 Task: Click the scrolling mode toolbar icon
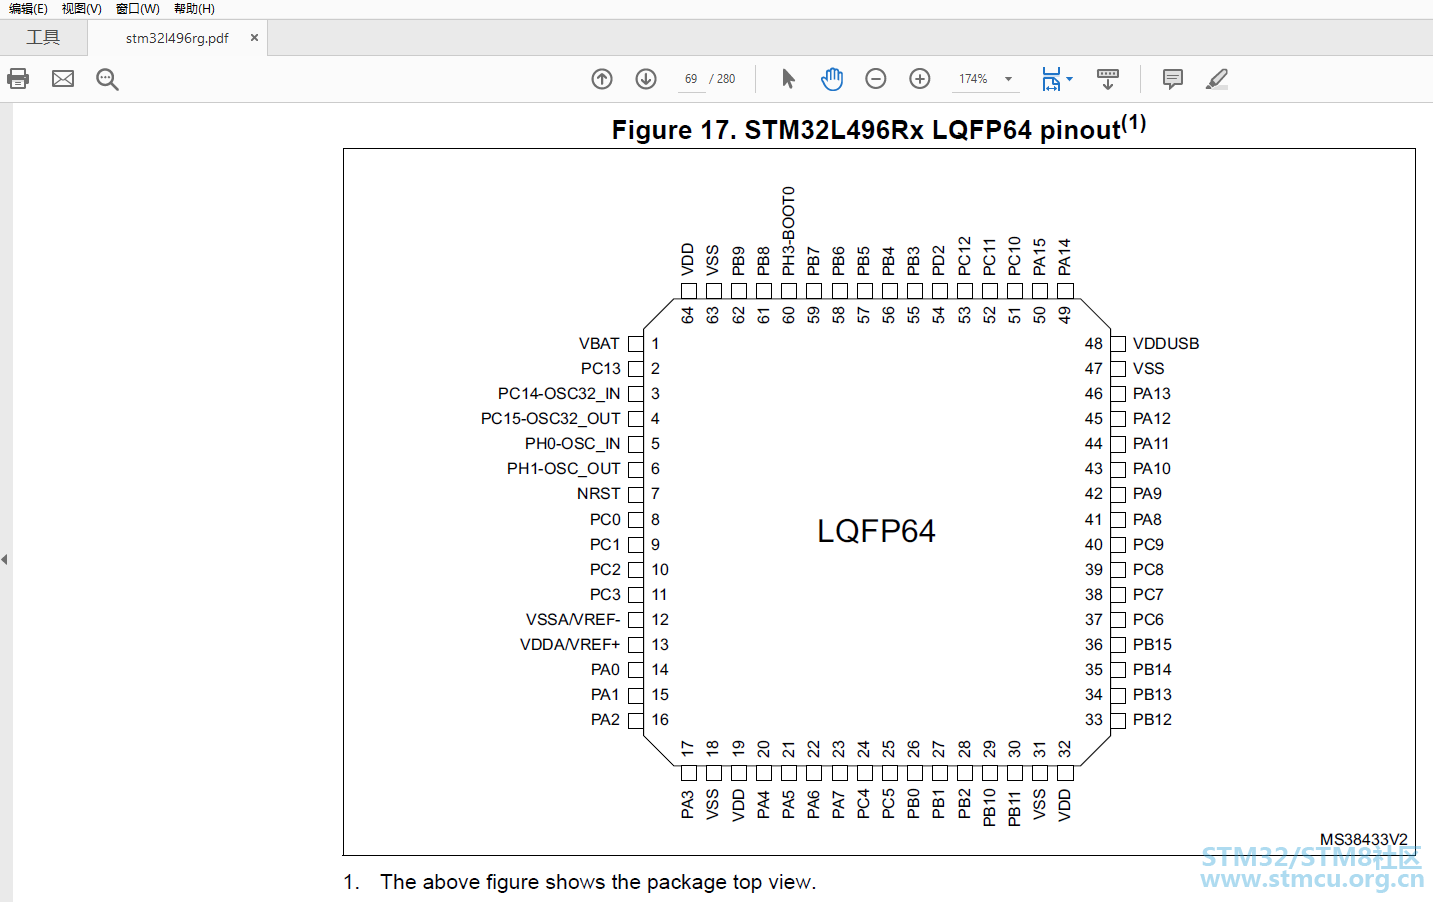click(1108, 79)
